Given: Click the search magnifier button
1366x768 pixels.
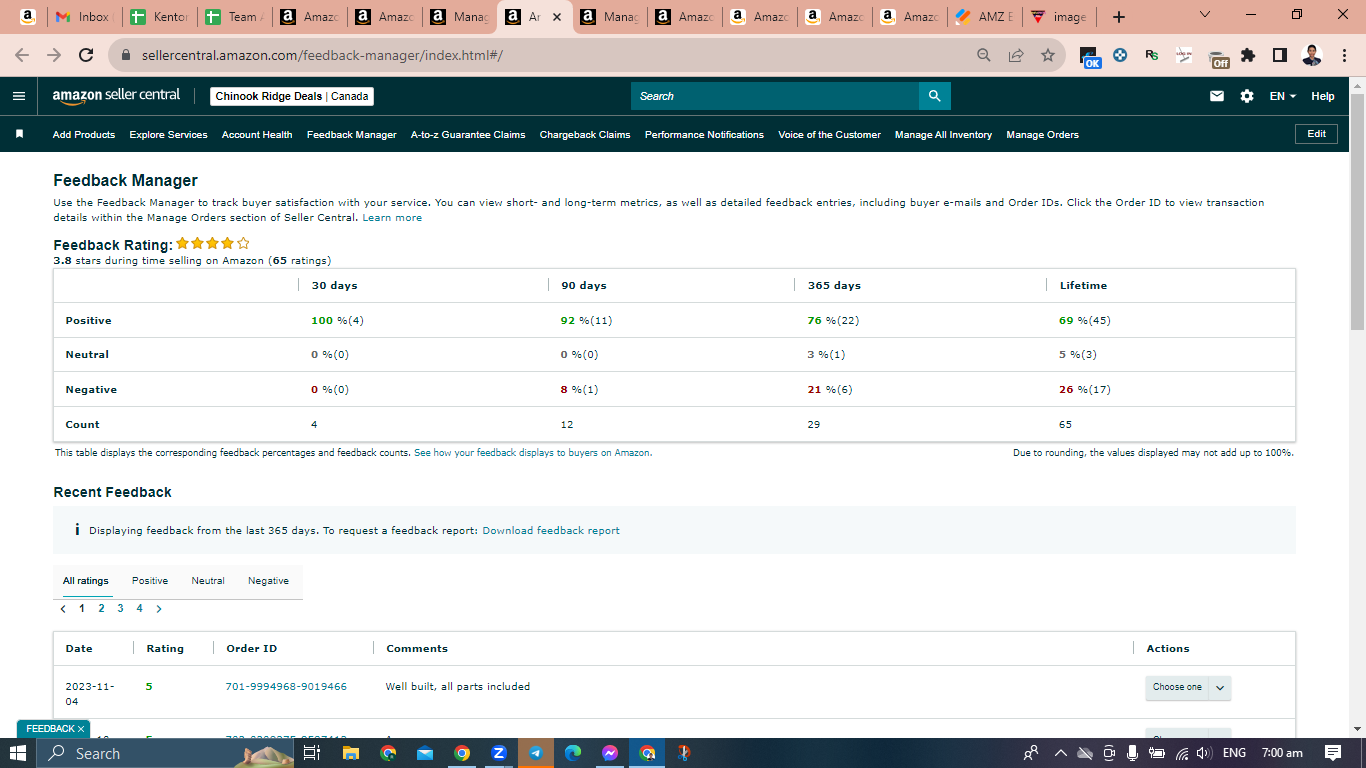Looking at the screenshot, I should (x=935, y=96).
